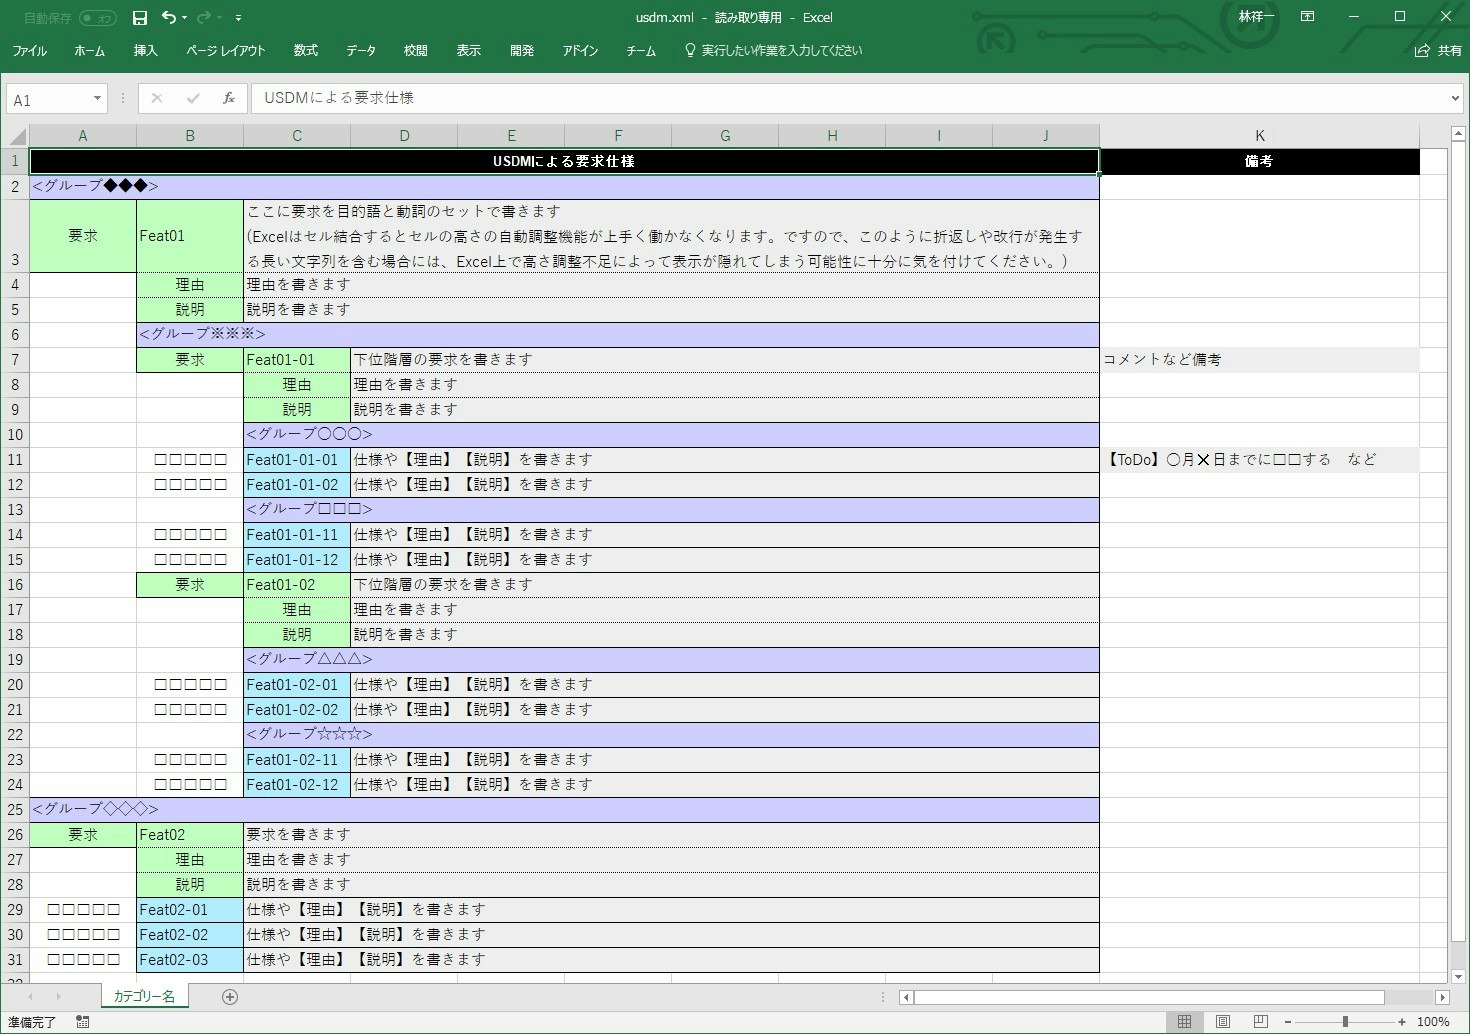
Task: Click the Ribbon Display Options icon
Action: pyautogui.click(x=1307, y=17)
